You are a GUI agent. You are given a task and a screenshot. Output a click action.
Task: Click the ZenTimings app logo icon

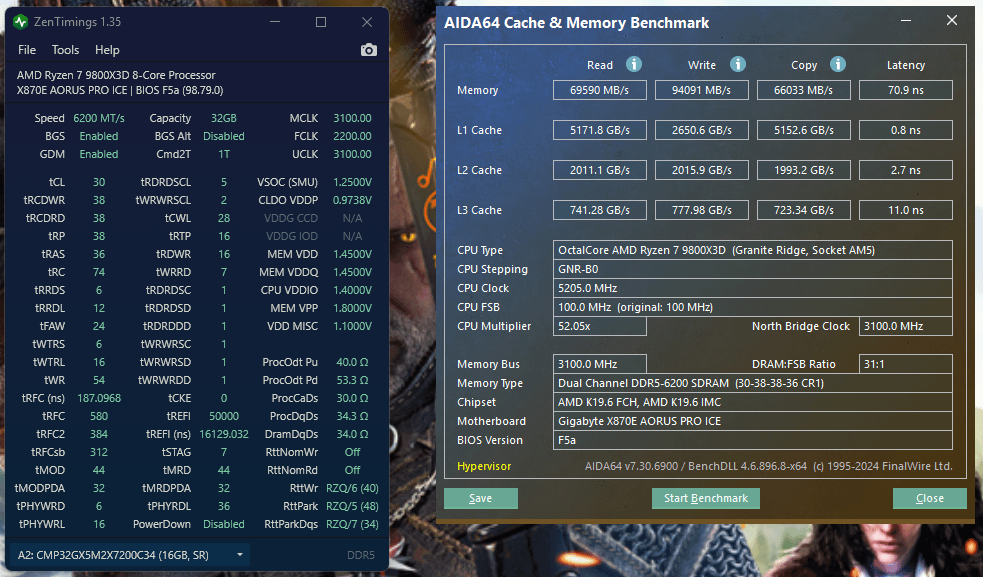pyautogui.click(x=21, y=22)
